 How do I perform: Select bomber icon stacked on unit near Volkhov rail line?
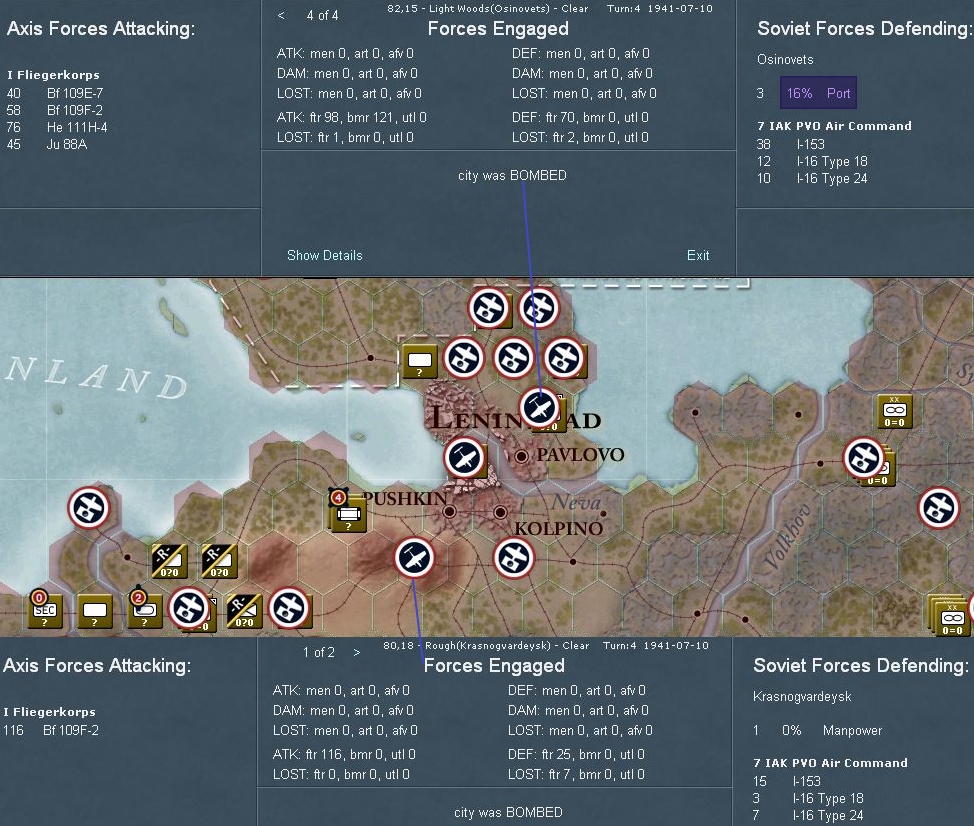(x=864, y=458)
